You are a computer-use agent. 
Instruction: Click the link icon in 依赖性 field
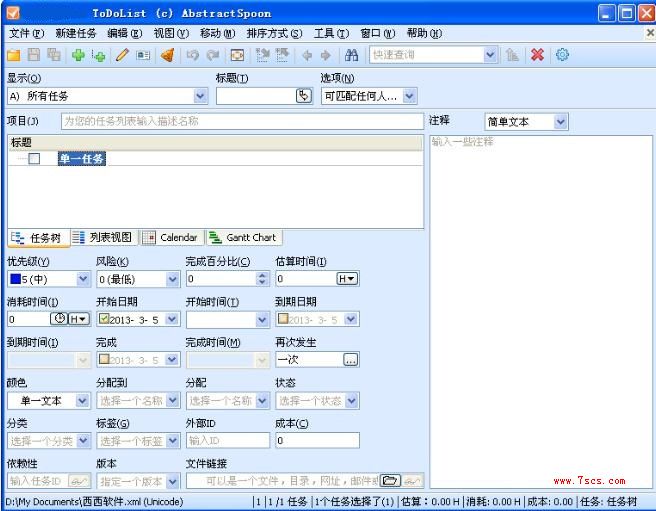(79, 481)
